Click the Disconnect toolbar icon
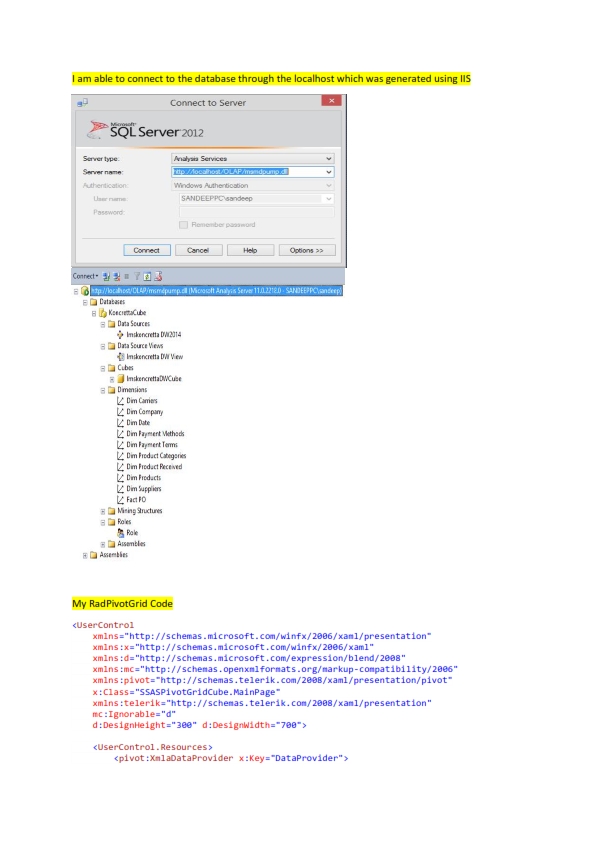Image resolution: width=595 pixels, height=842 pixels. (117, 277)
